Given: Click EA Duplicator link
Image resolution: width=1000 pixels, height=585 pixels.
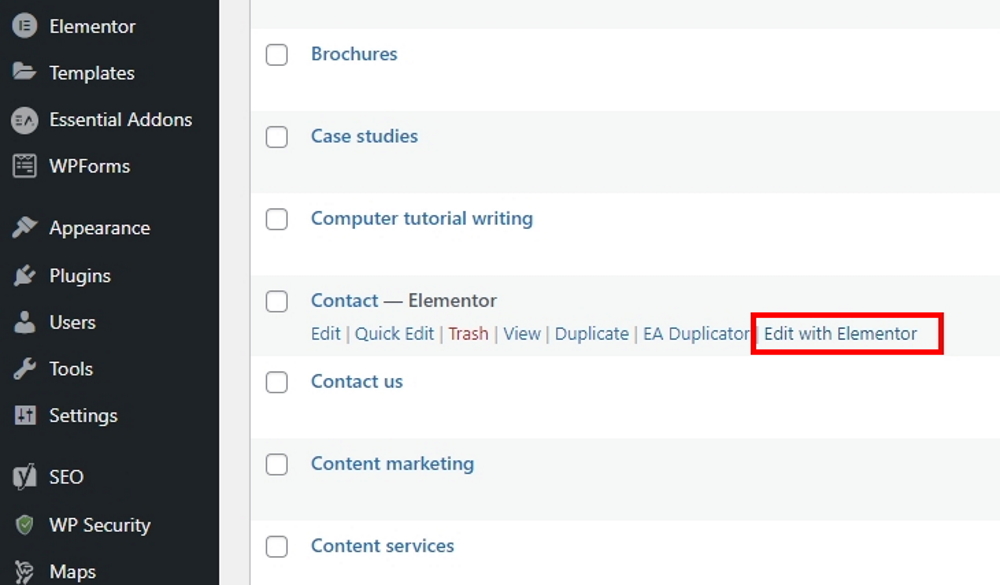Looking at the screenshot, I should pos(696,334).
